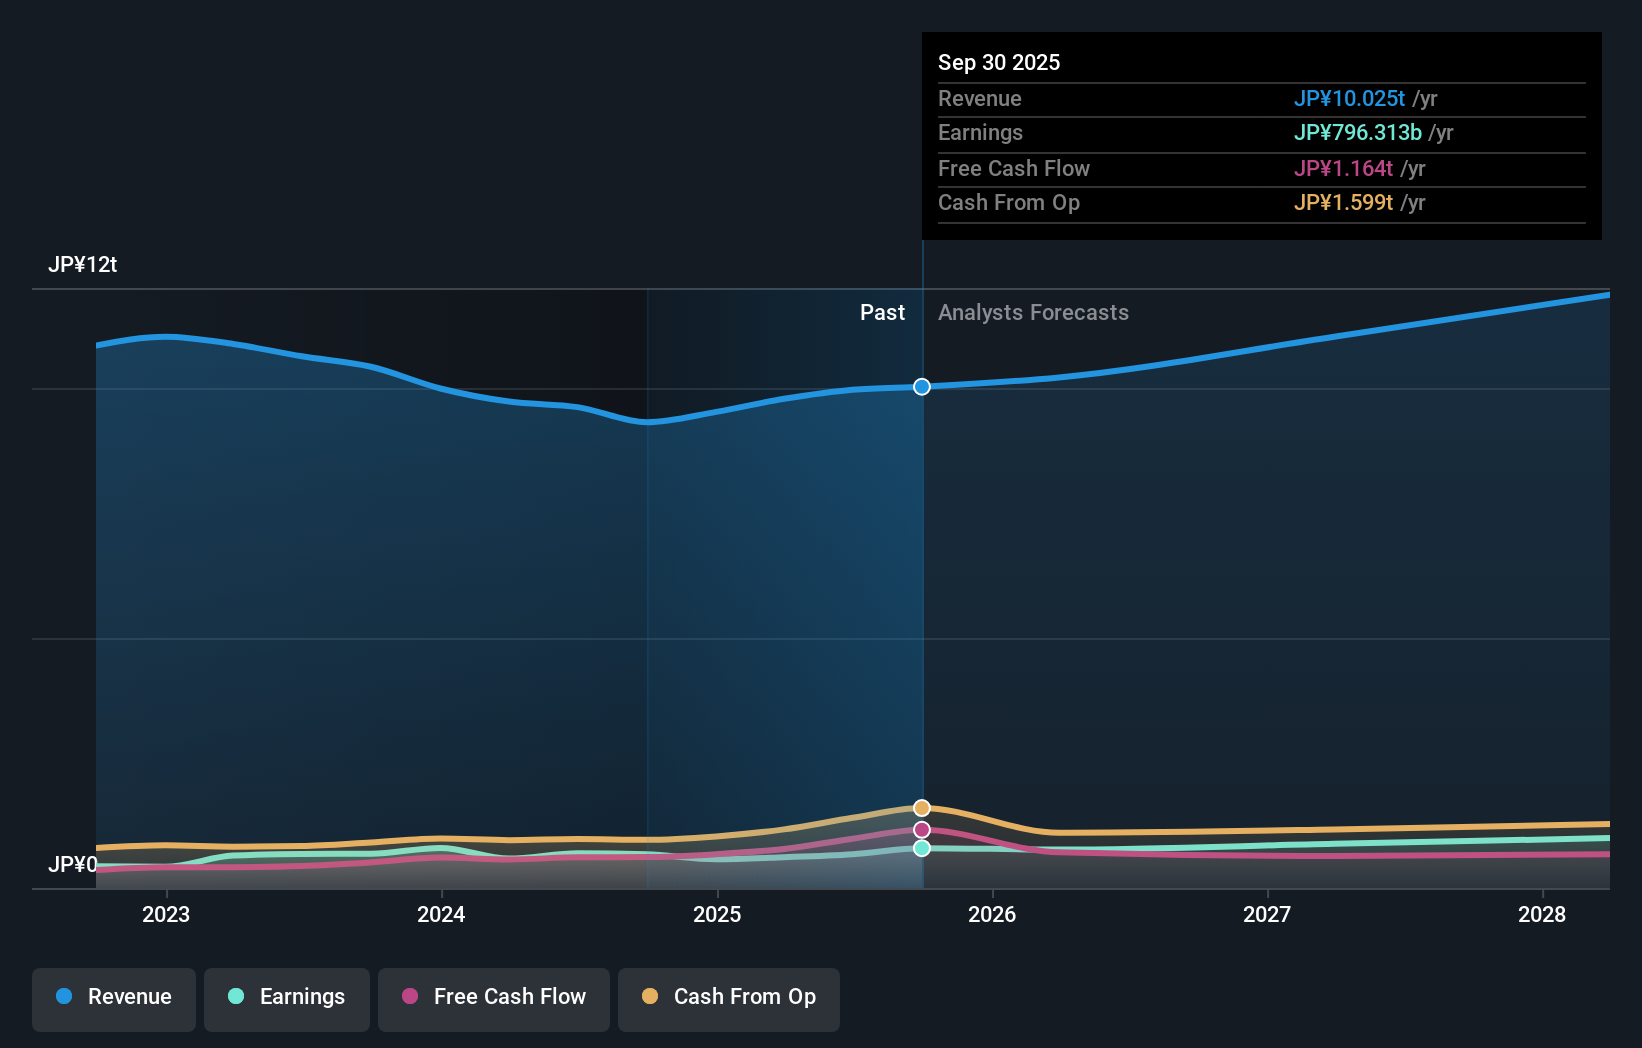Select the blue Revenue marker on the chart

[921, 387]
